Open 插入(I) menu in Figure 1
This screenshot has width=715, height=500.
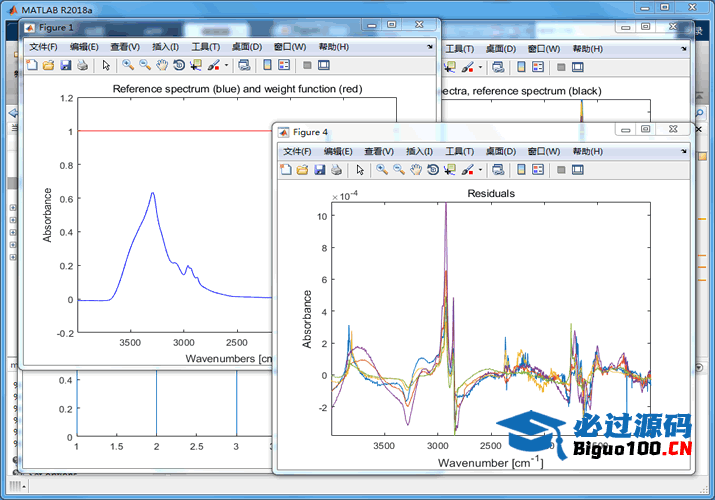[x=165, y=47]
